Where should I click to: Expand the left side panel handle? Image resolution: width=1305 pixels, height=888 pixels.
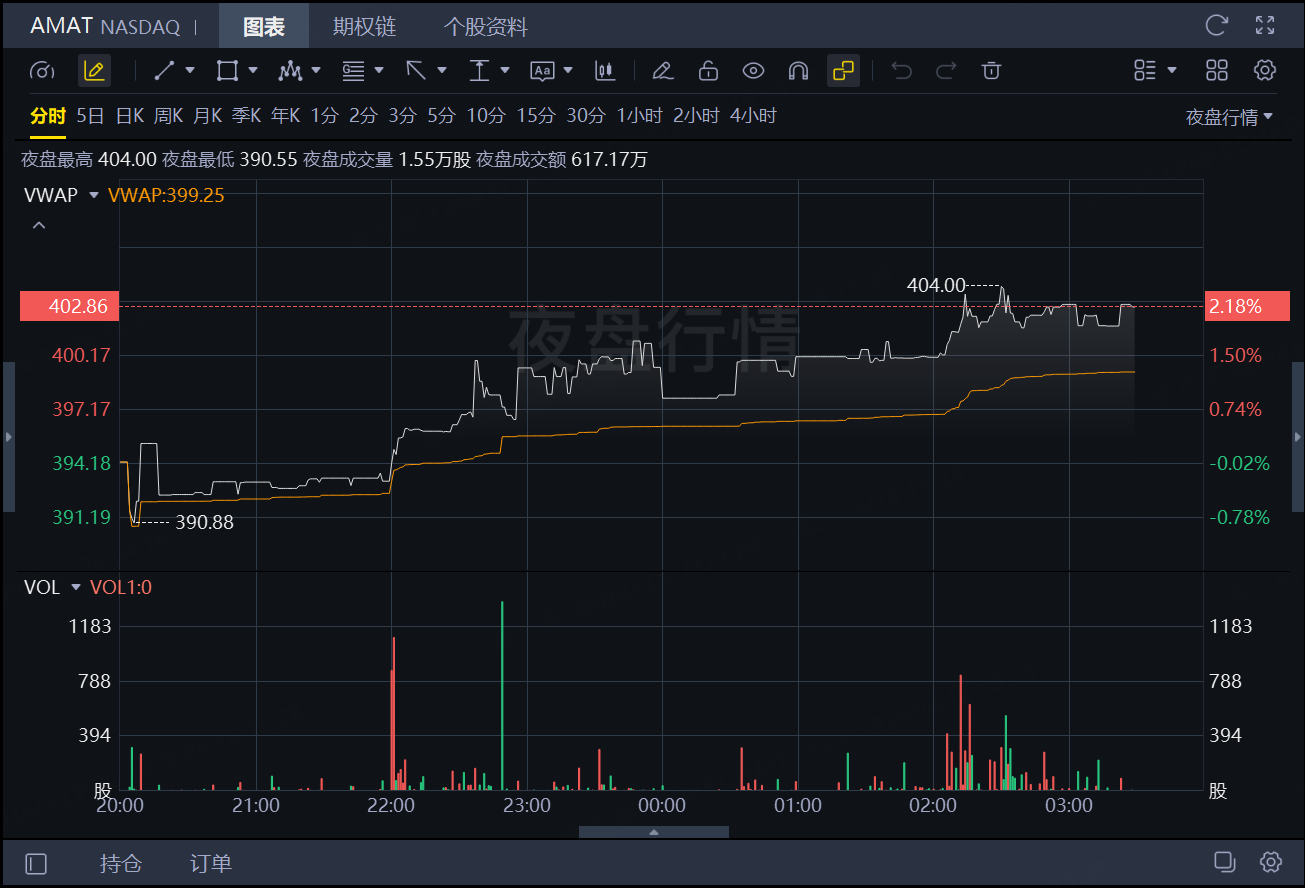click(7, 437)
